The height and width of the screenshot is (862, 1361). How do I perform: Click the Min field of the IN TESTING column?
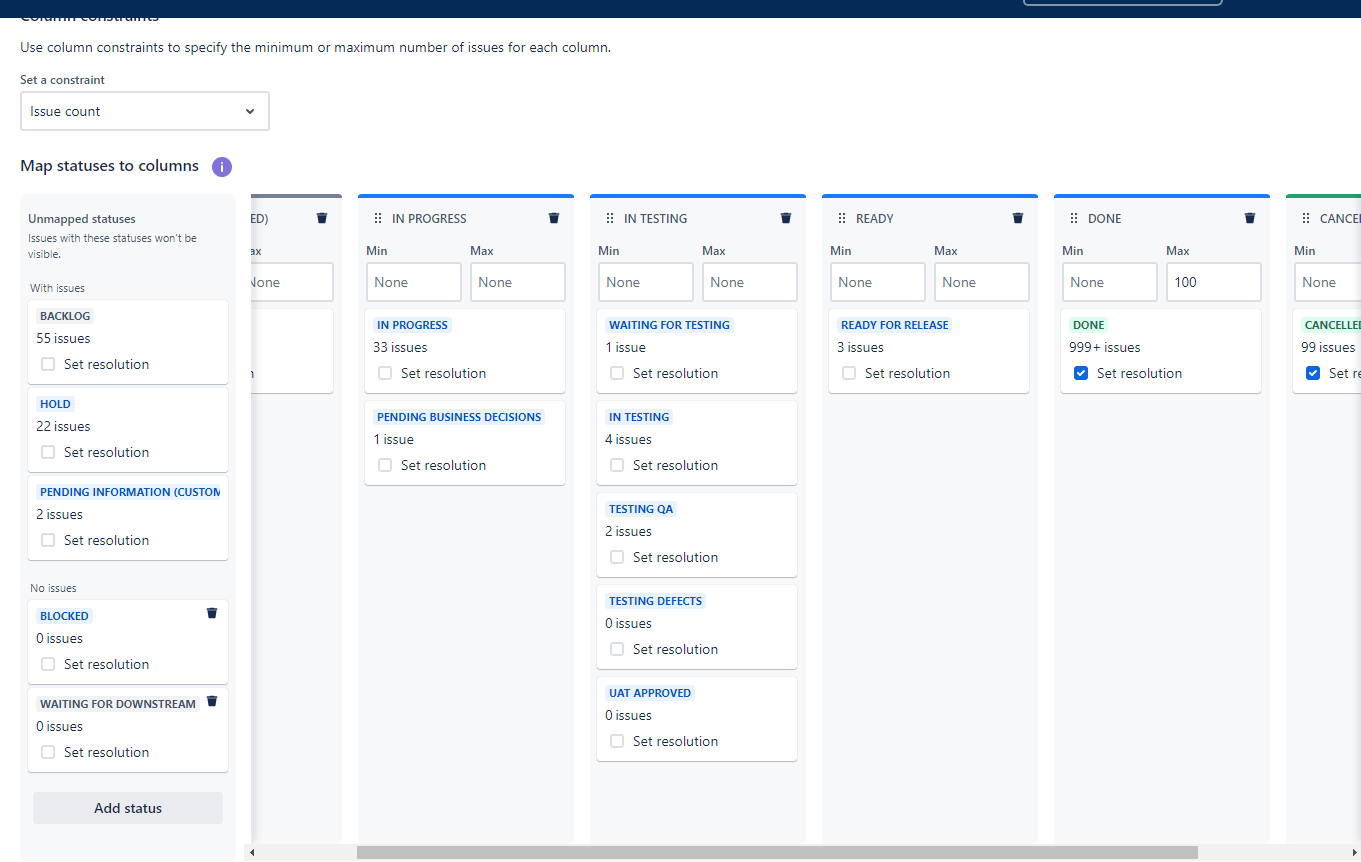coord(645,282)
